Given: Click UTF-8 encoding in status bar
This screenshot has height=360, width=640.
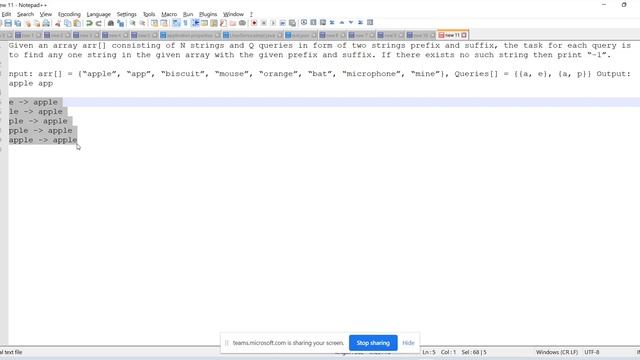Looking at the screenshot, I should 592,352.
